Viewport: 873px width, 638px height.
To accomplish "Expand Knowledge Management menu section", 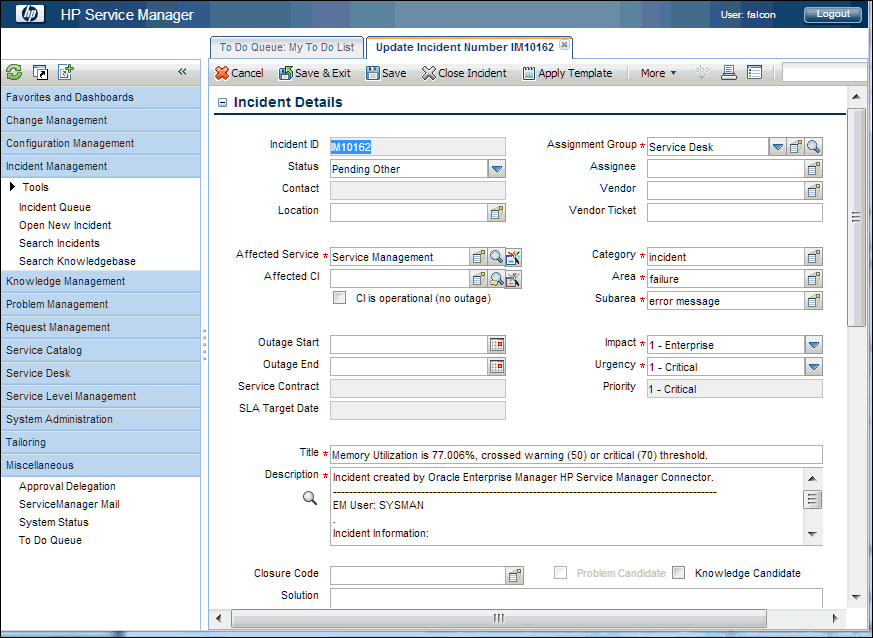I will (101, 281).
